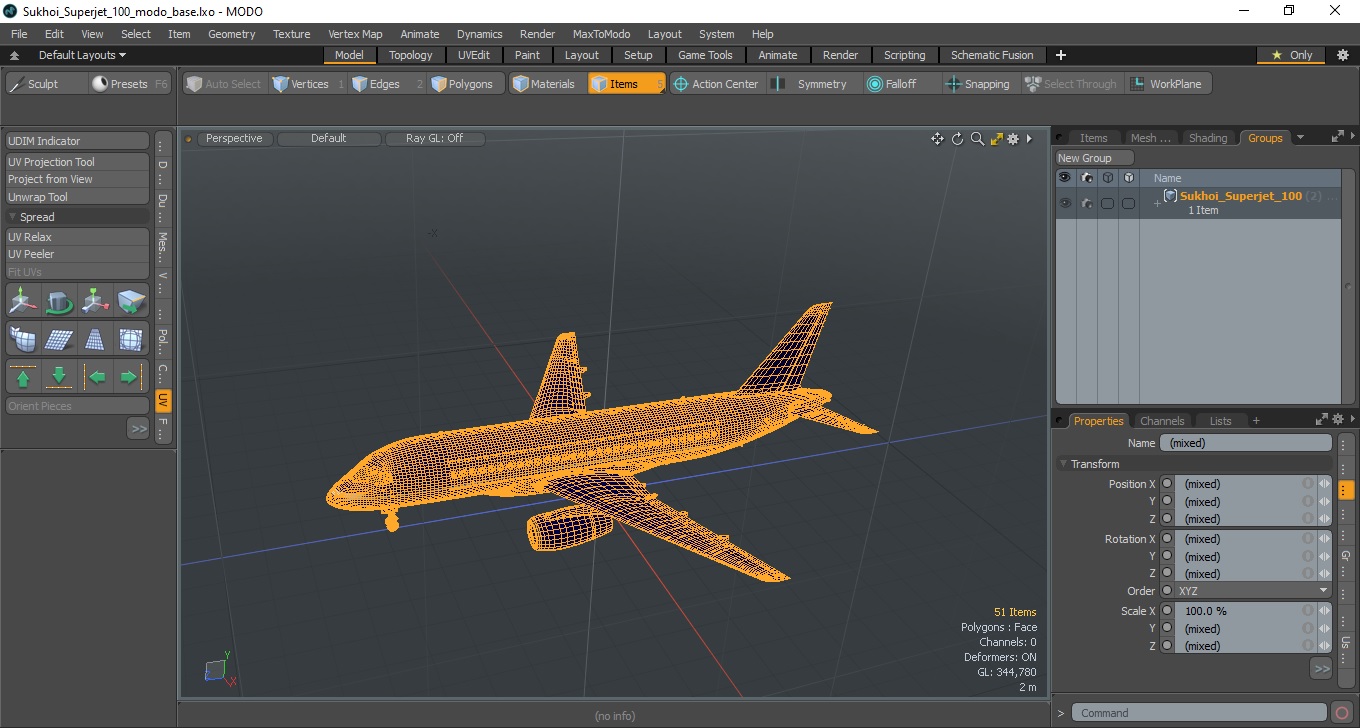The width and height of the screenshot is (1360, 728).
Task: Click the trapezoid perspective grid icon
Action: [x=95, y=339]
